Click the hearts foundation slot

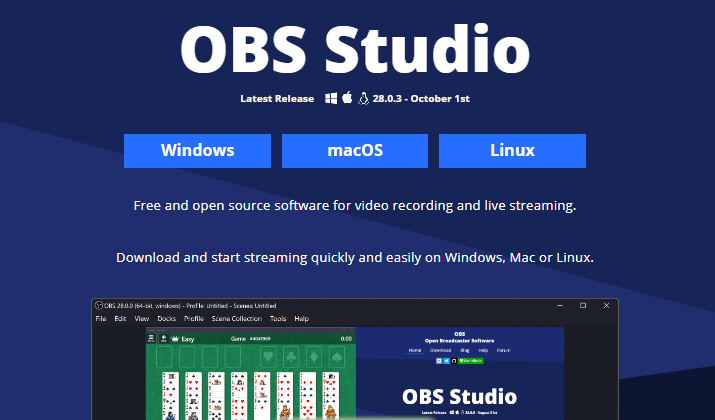(268, 358)
